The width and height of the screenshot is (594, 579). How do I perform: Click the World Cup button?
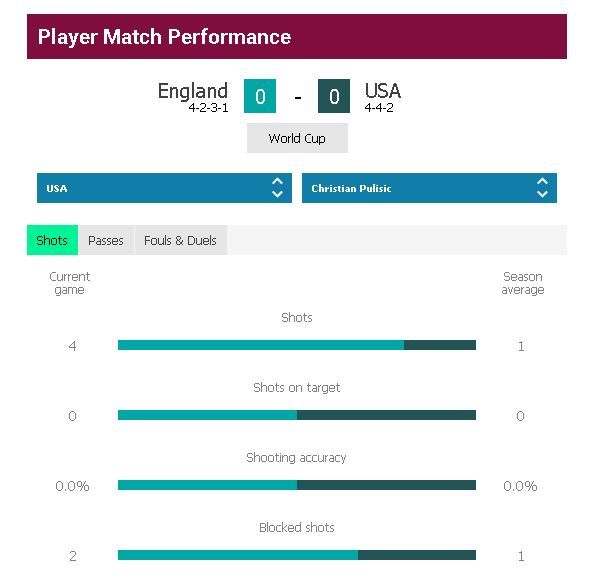coord(297,138)
